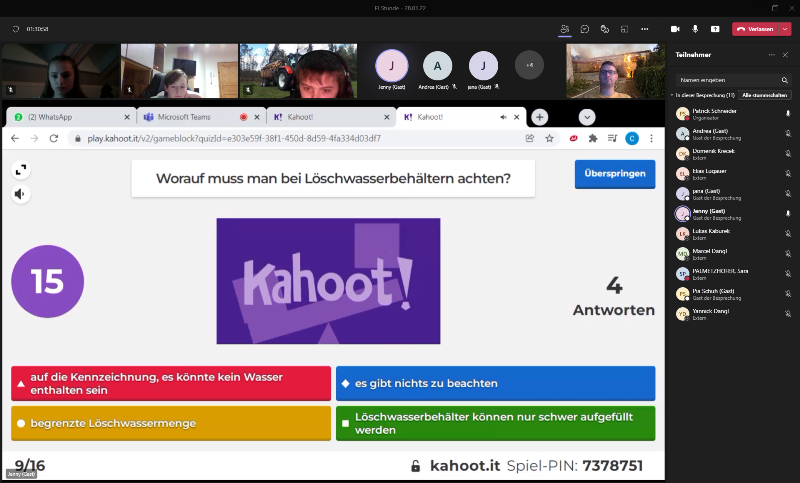Enter Kahoot fullscreen mode

pyautogui.click(x=21, y=170)
